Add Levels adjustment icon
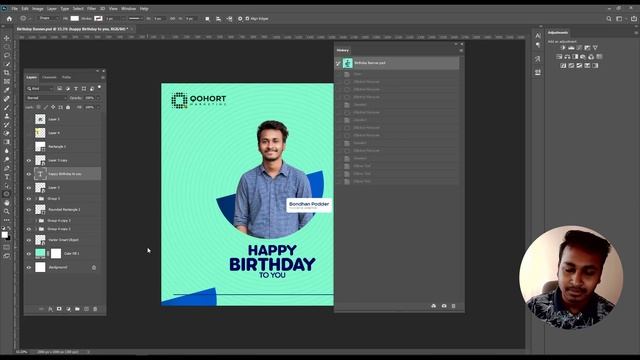This screenshot has height=360, width=640. [x=571, y=48]
